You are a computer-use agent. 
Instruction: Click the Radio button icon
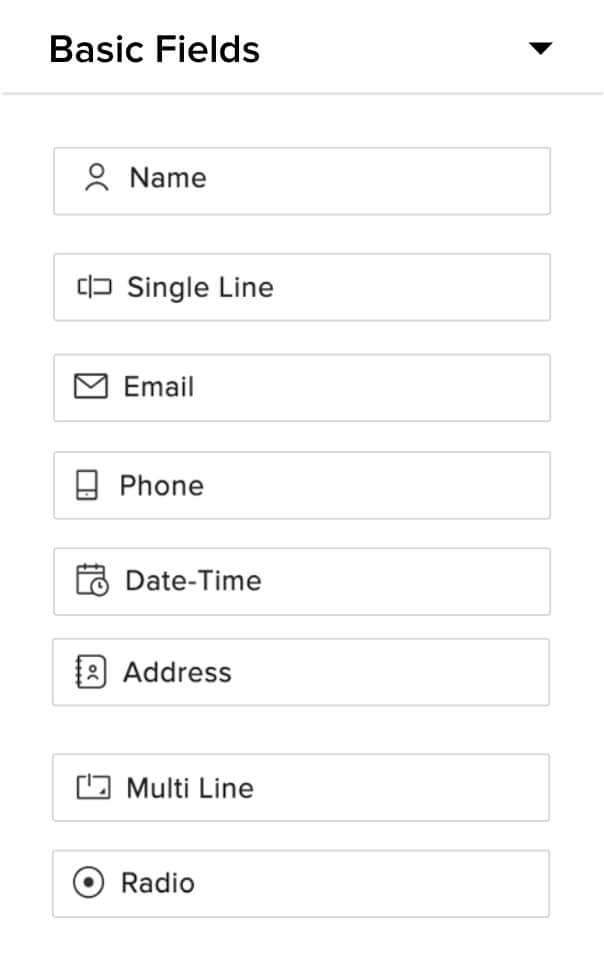pos(89,883)
